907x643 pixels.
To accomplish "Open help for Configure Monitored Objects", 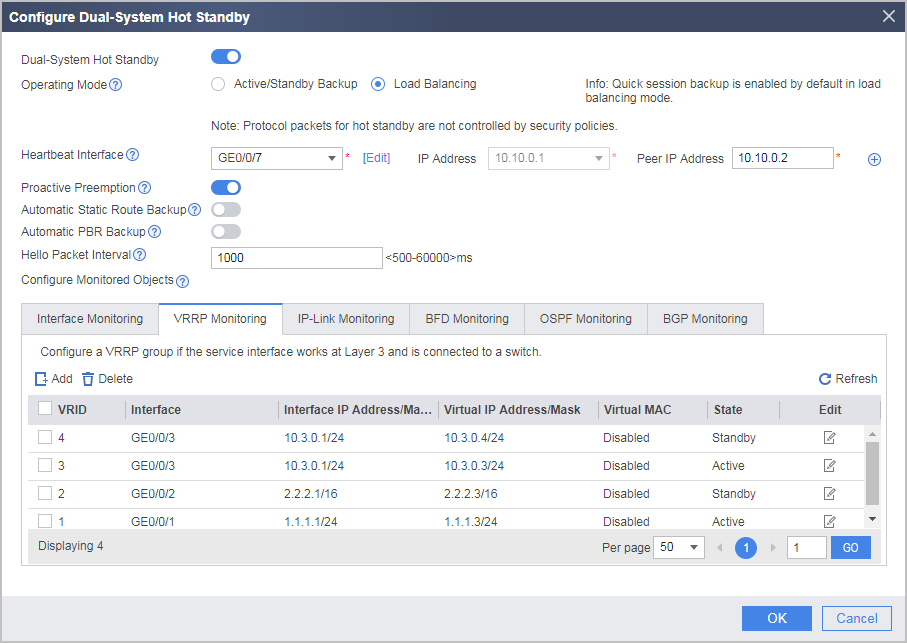I will pyautogui.click(x=182, y=282).
